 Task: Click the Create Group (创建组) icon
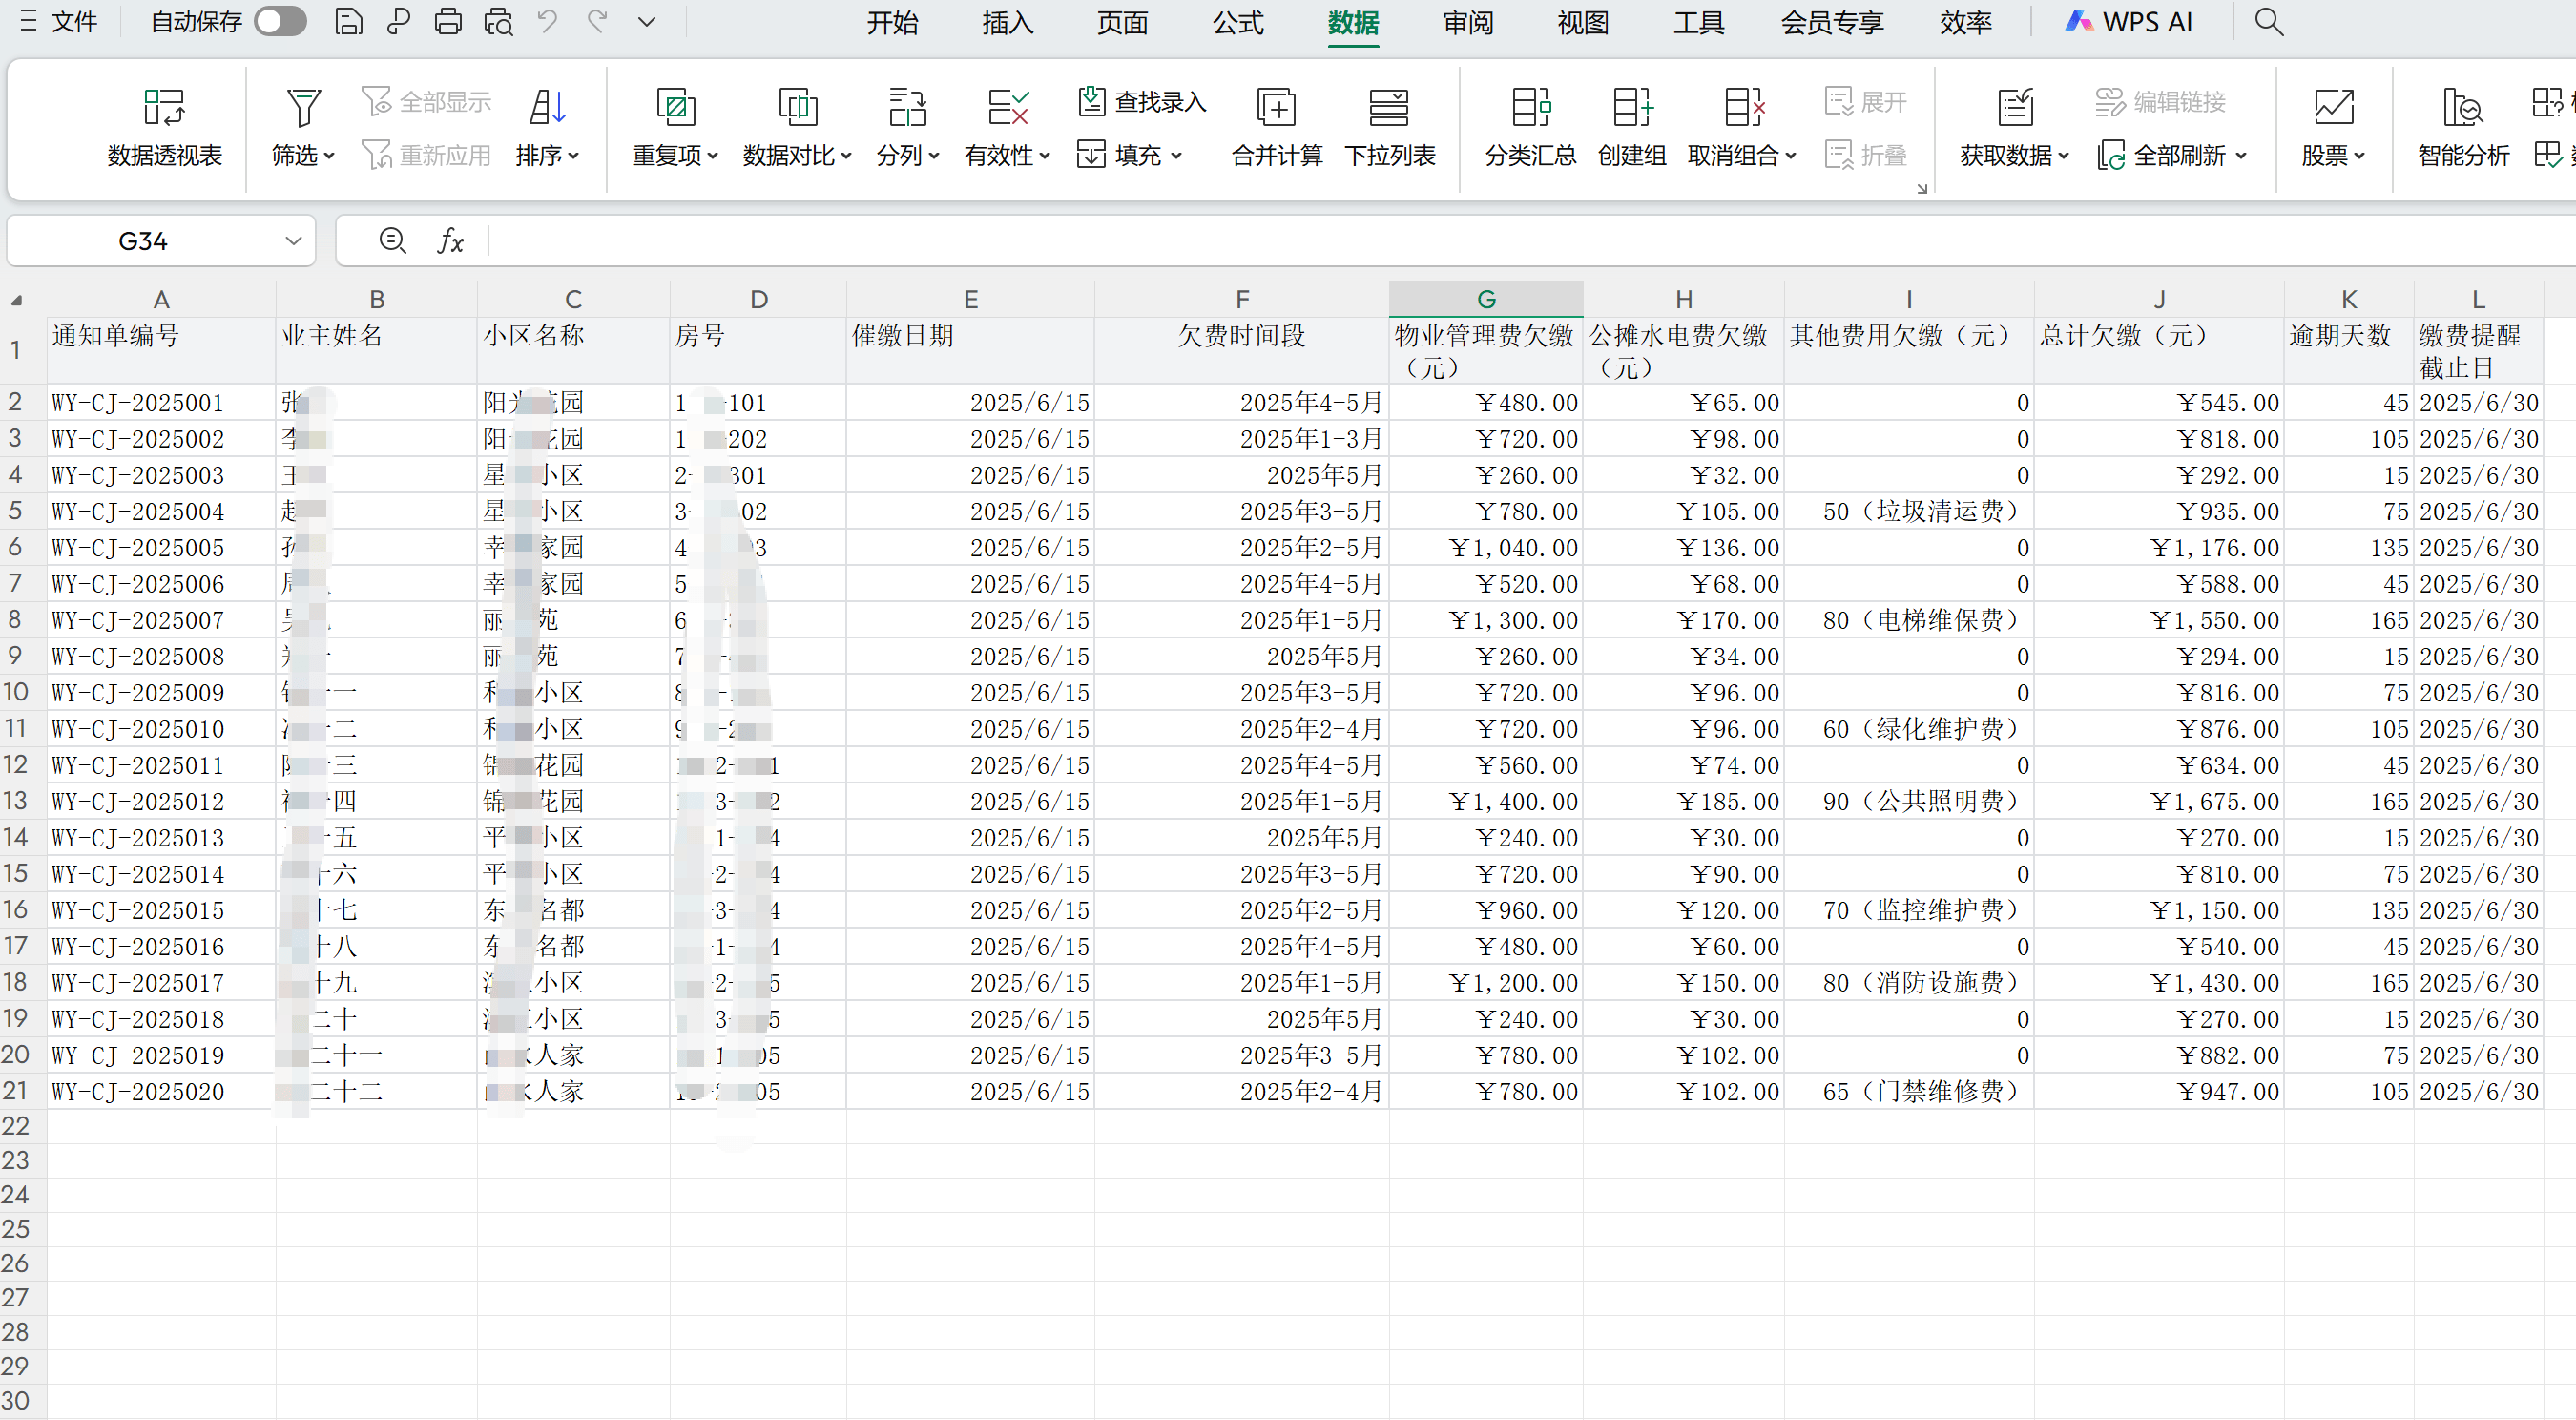(x=1632, y=108)
